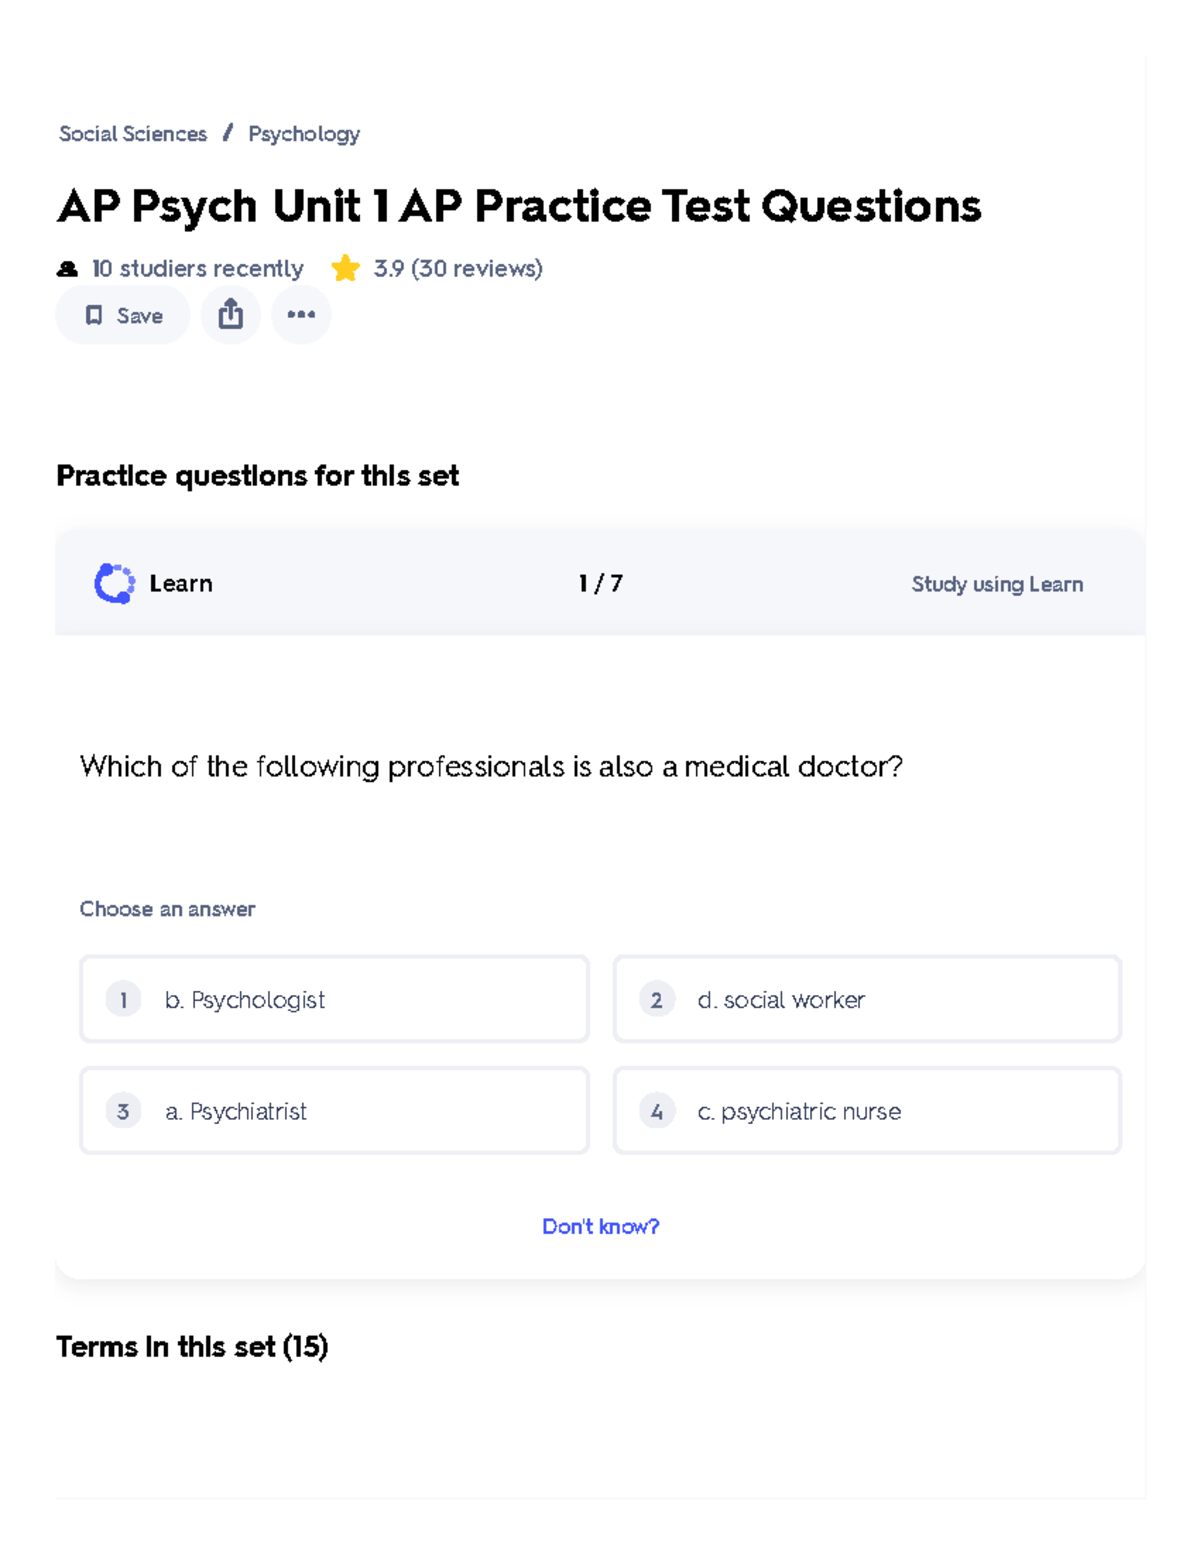Click the Save button
This screenshot has width=1200, height=1553.
click(x=122, y=315)
